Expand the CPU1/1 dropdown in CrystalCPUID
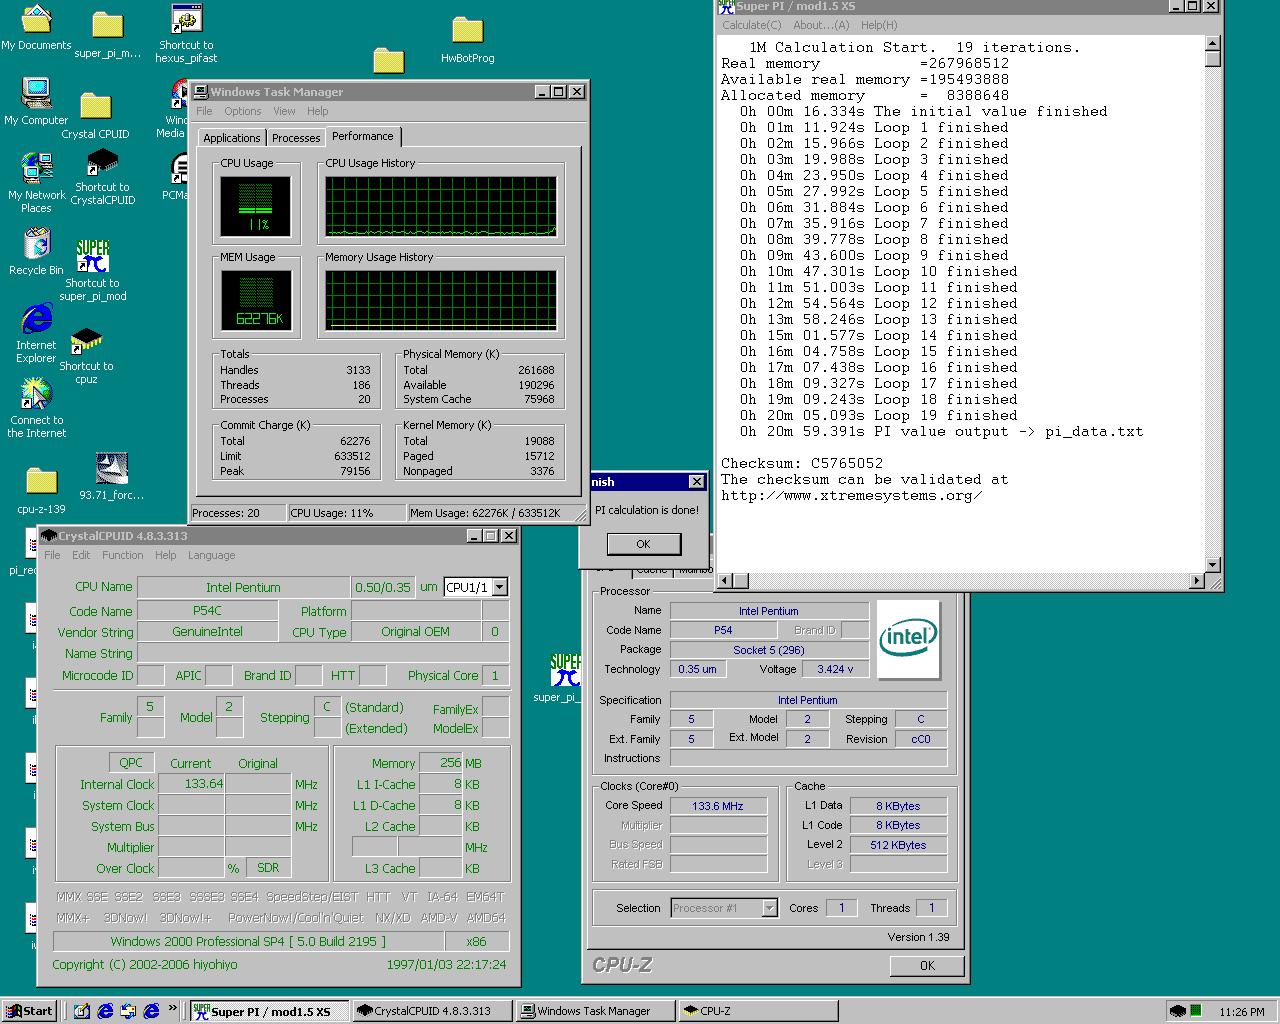 click(500, 587)
